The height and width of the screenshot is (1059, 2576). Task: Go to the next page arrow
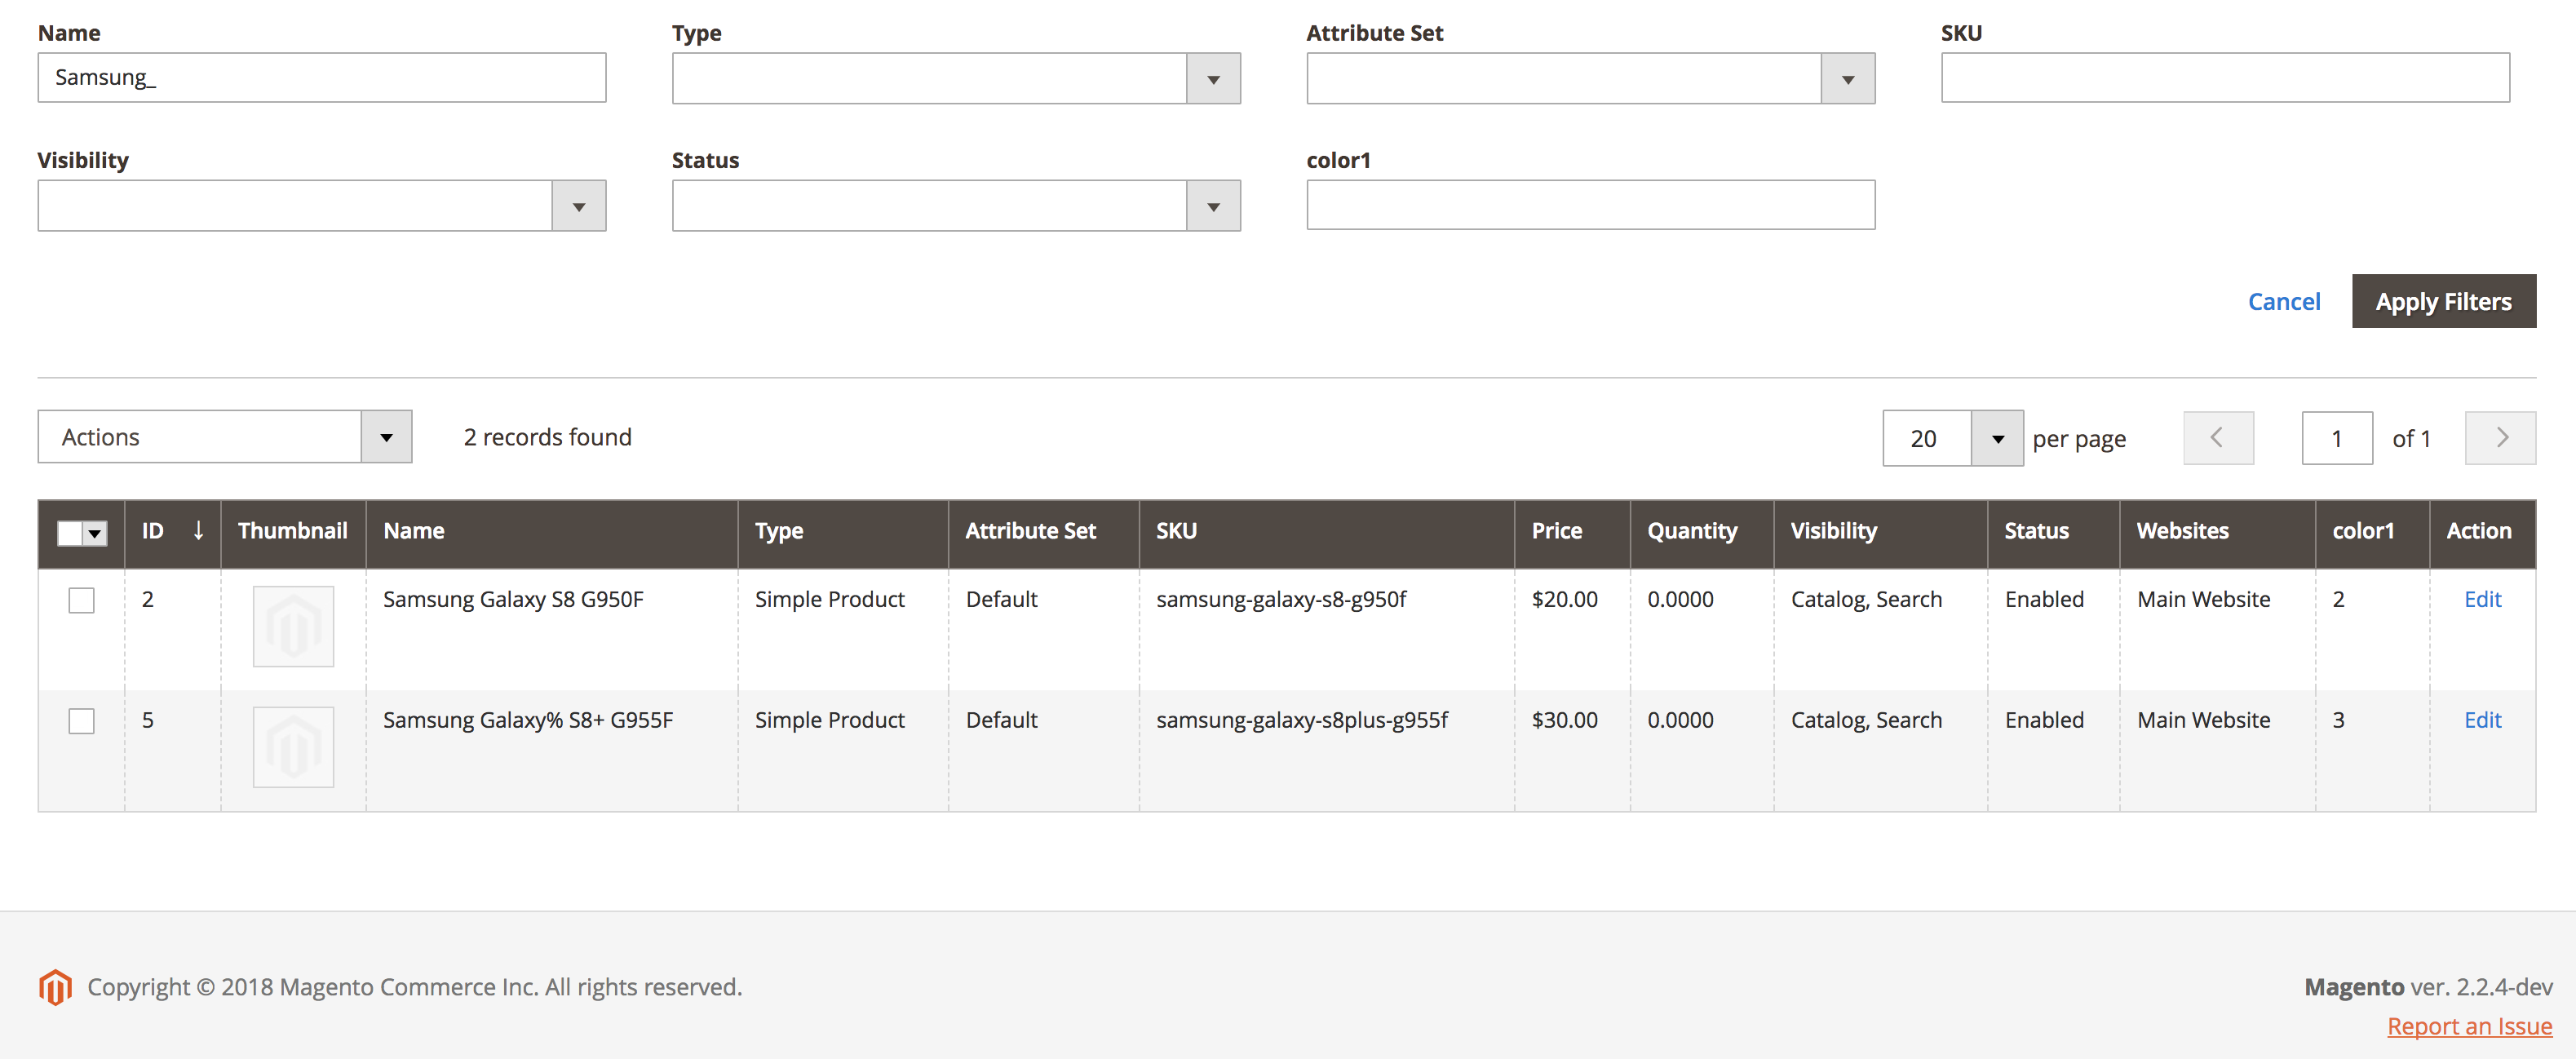click(2499, 438)
